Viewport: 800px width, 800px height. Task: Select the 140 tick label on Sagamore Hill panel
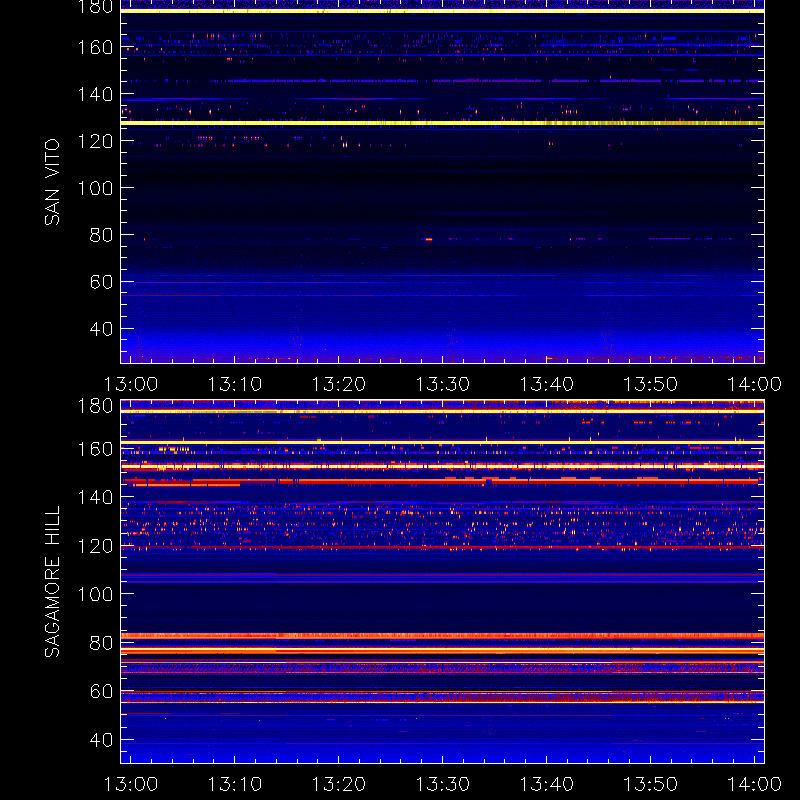[x=95, y=497]
